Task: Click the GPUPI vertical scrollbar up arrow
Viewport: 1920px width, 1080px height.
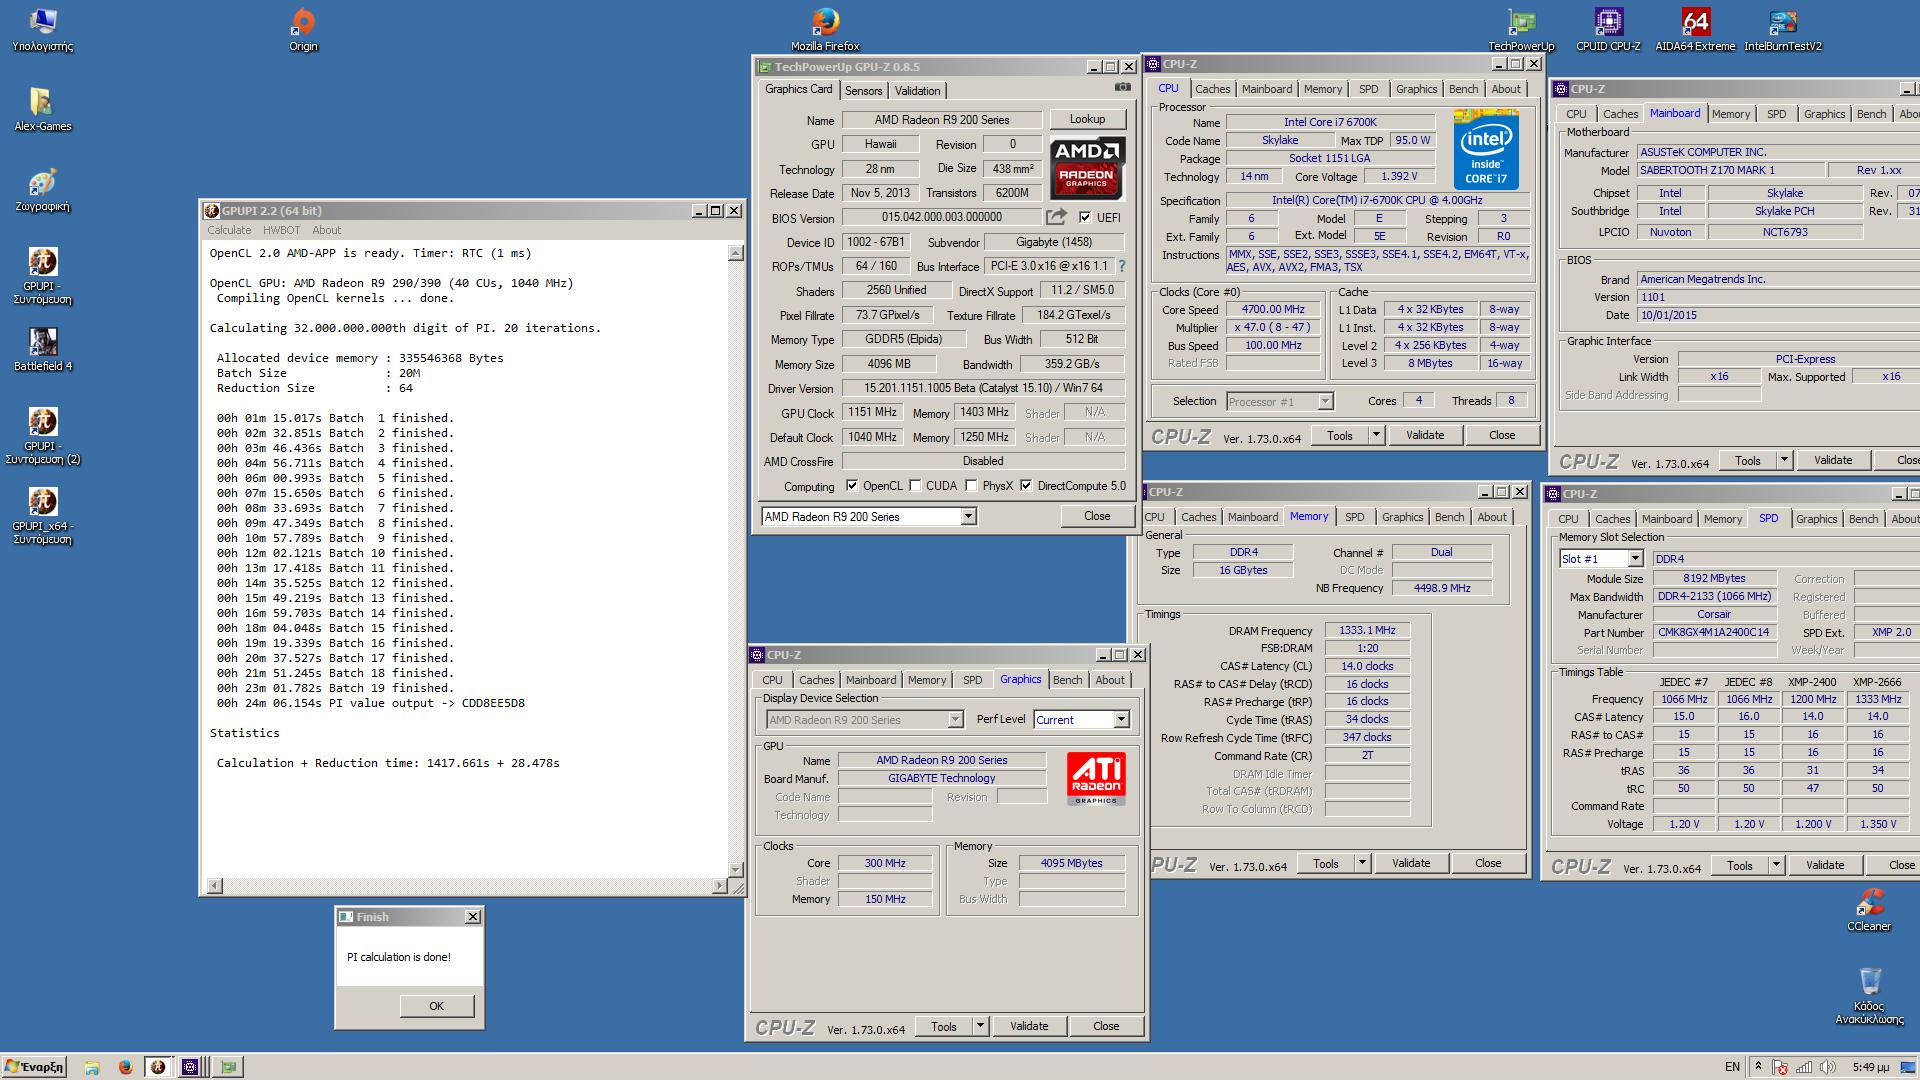Action: pyautogui.click(x=736, y=253)
